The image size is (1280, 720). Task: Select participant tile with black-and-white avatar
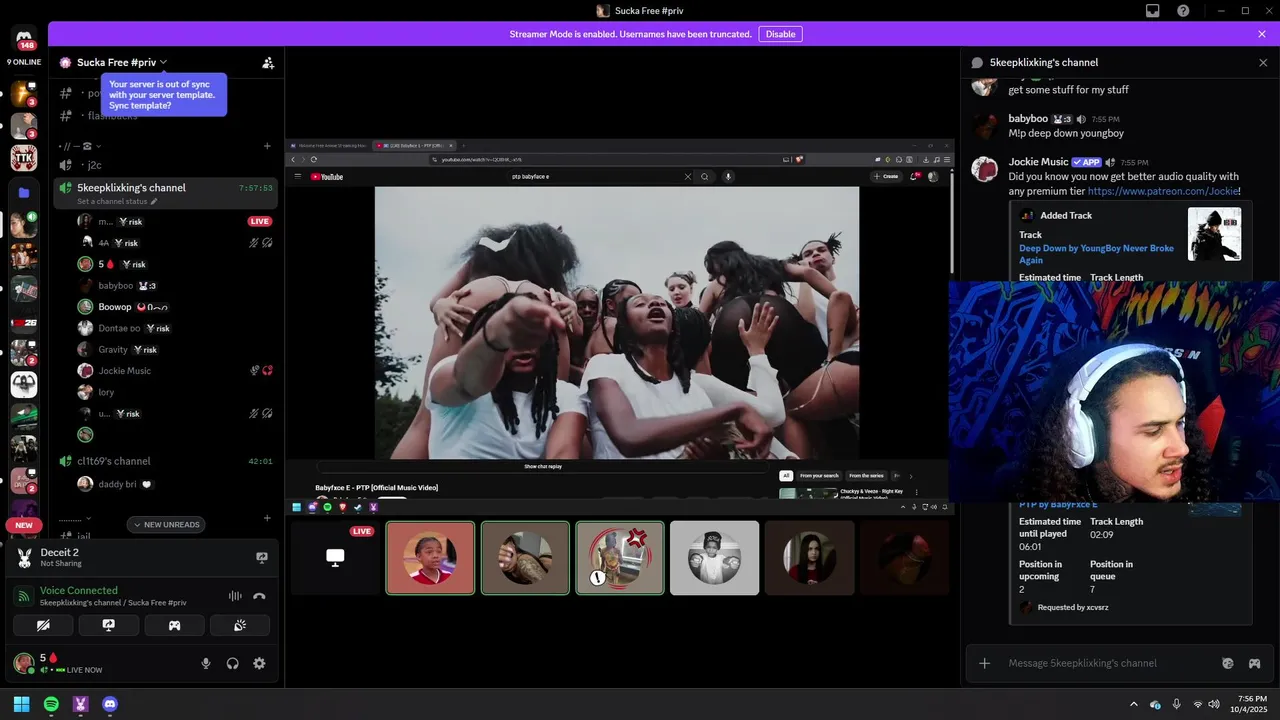(714, 558)
